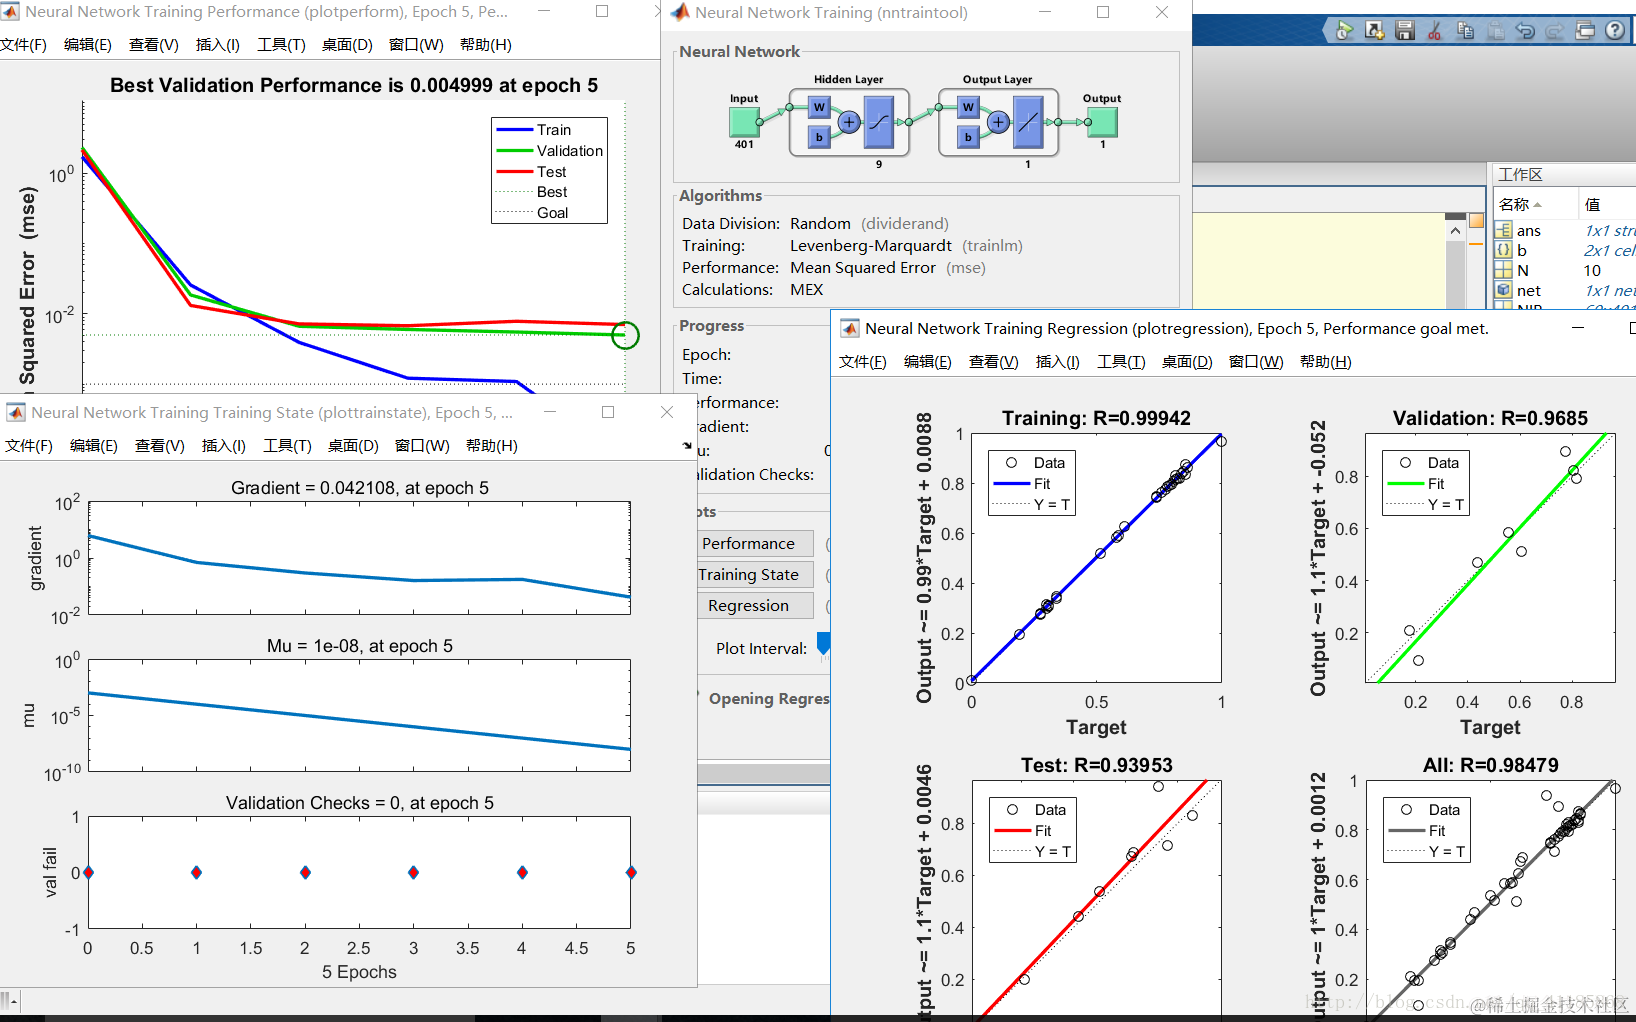Undo the last action via toolbar arrow
The image size is (1636, 1022).
coord(1525,31)
